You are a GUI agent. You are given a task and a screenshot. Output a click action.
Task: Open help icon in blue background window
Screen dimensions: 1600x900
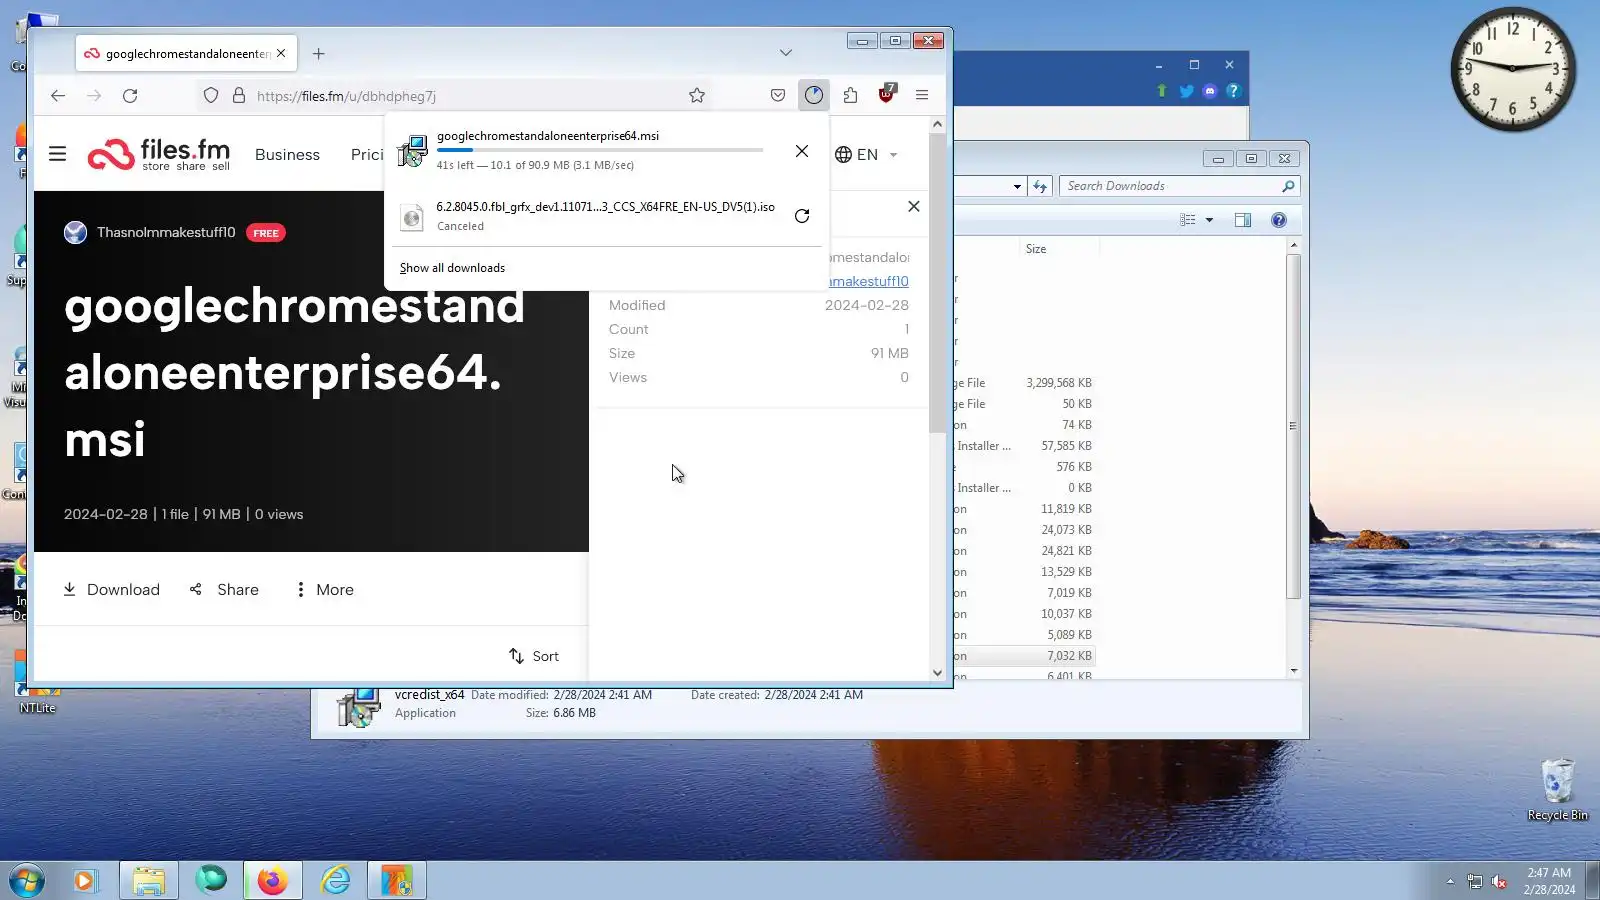coord(1233,91)
